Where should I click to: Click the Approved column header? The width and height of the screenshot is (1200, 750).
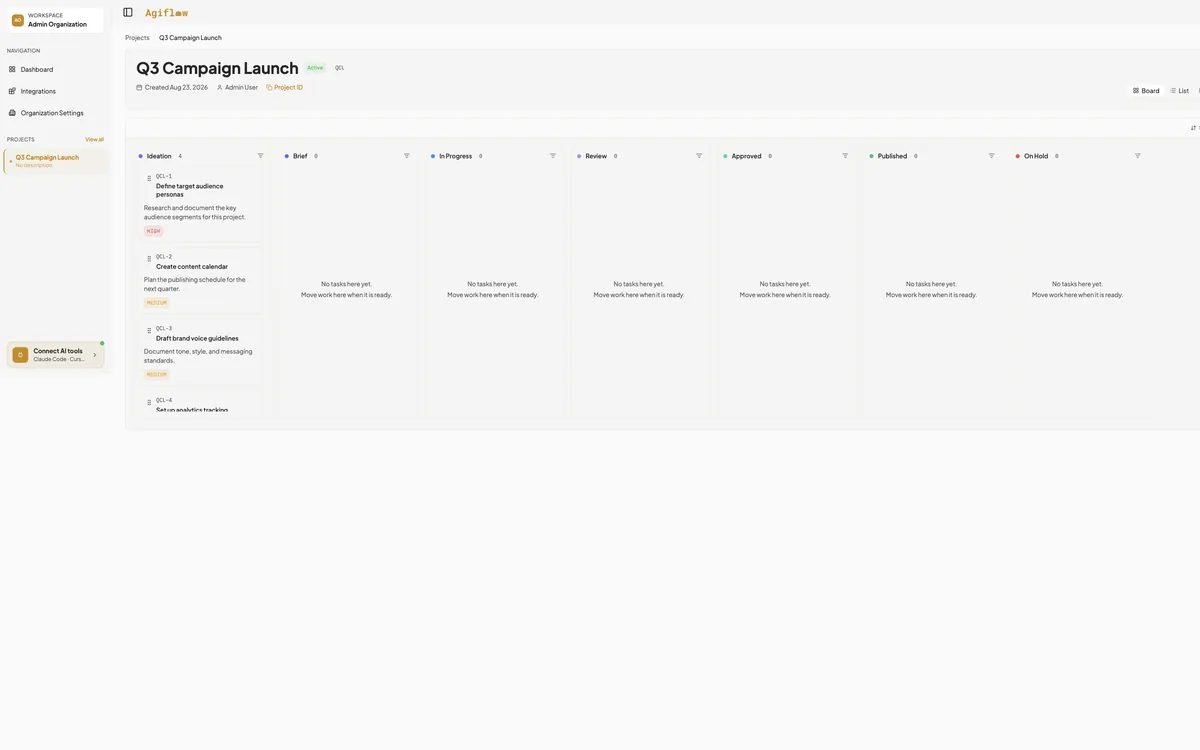(x=746, y=156)
